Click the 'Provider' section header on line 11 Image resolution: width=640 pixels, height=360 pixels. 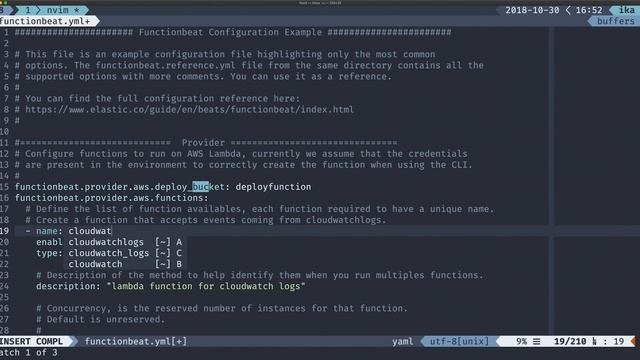click(203, 143)
